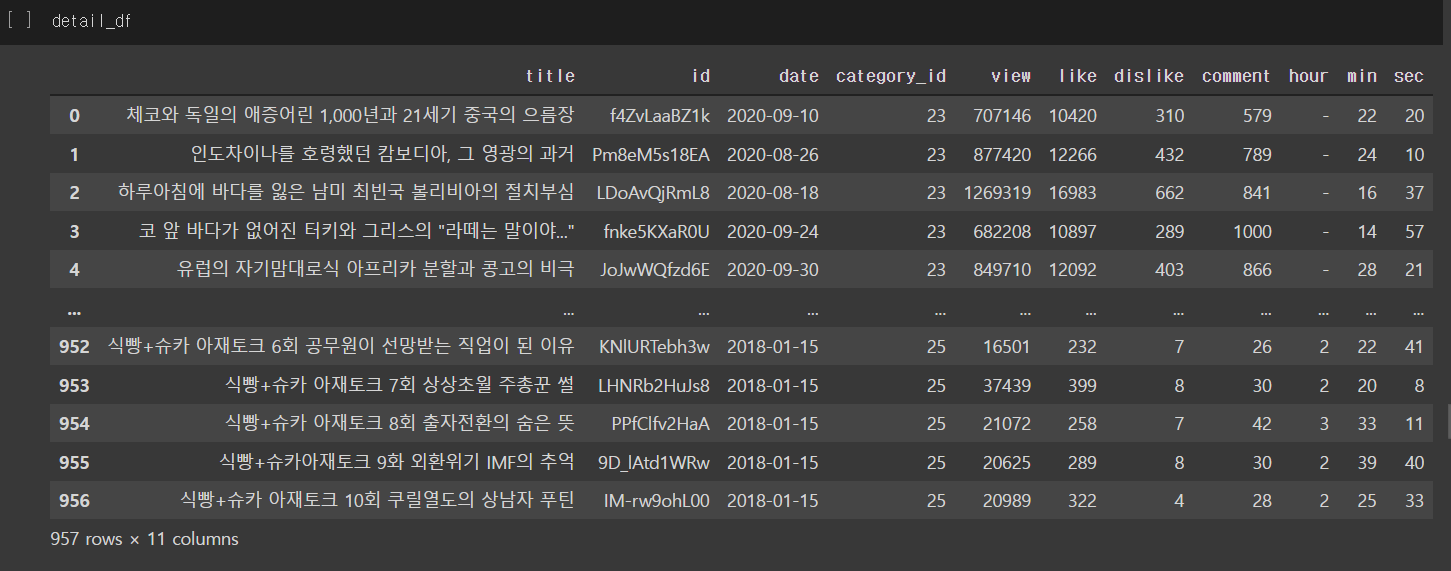Select the min column header
Screen dimensions: 1451x571
point(1362,76)
